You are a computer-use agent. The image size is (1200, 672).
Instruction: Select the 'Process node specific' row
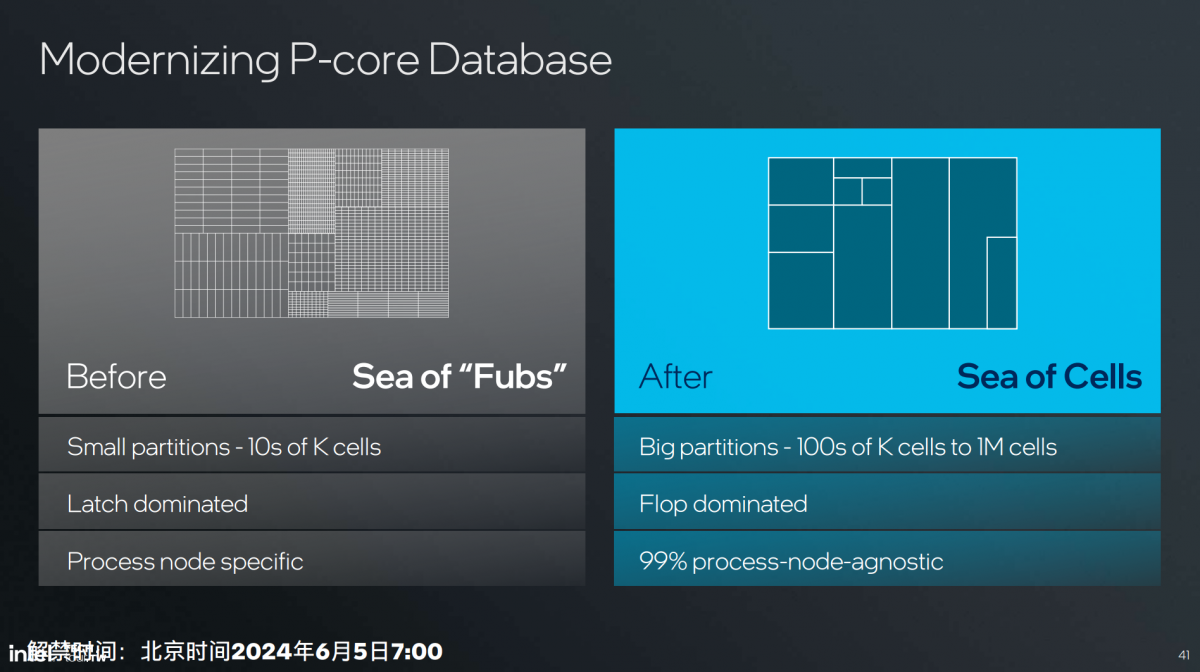pyautogui.click(x=312, y=560)
